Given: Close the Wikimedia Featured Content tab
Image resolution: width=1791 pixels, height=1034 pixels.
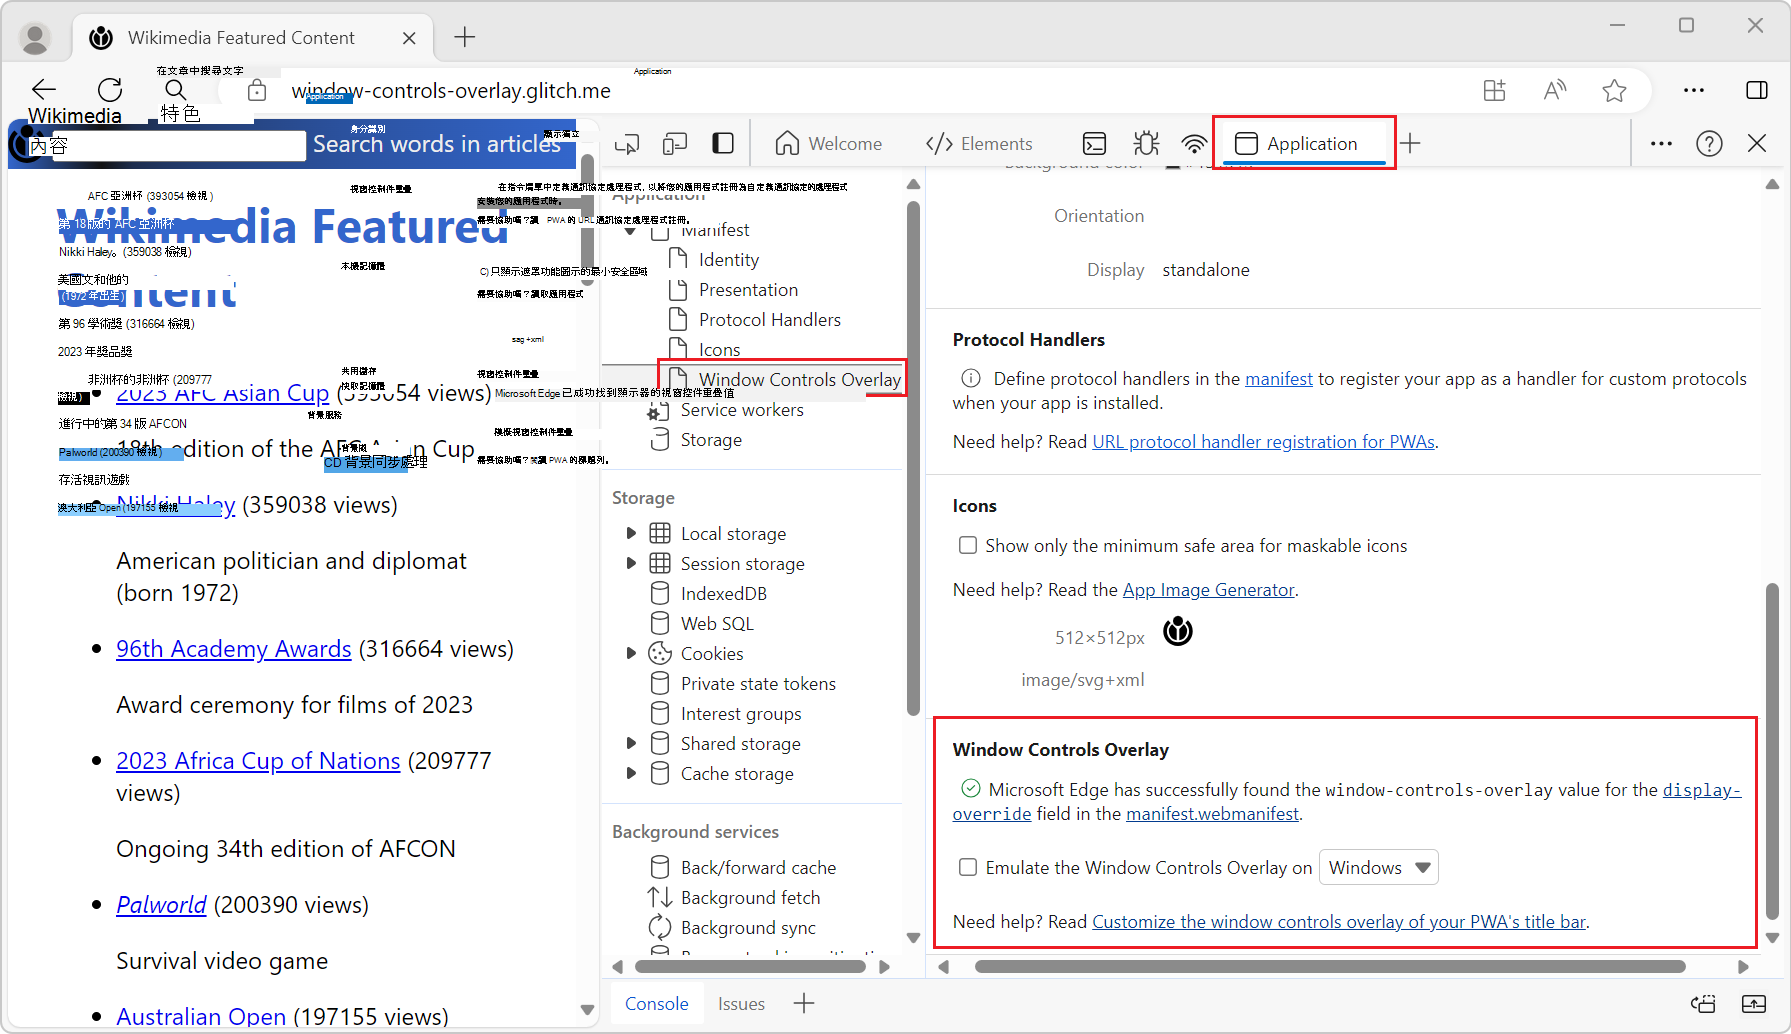Looking at the screenshot, I should [x=409, y=38].
